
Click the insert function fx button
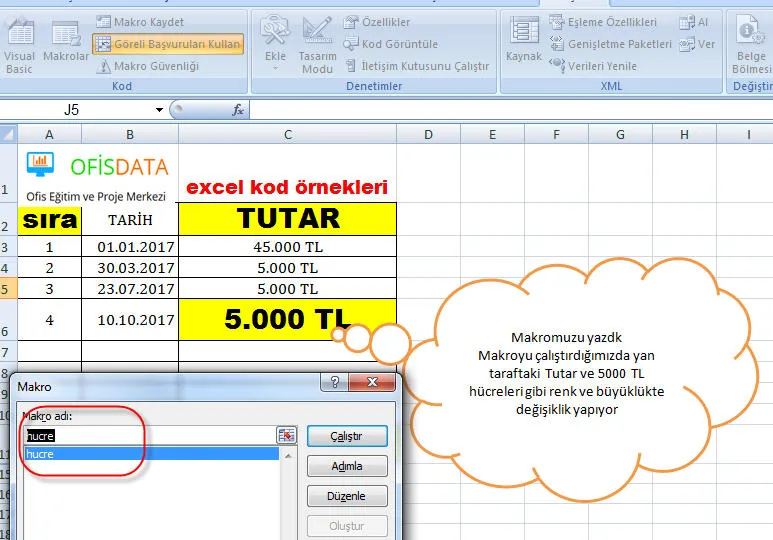238,110
